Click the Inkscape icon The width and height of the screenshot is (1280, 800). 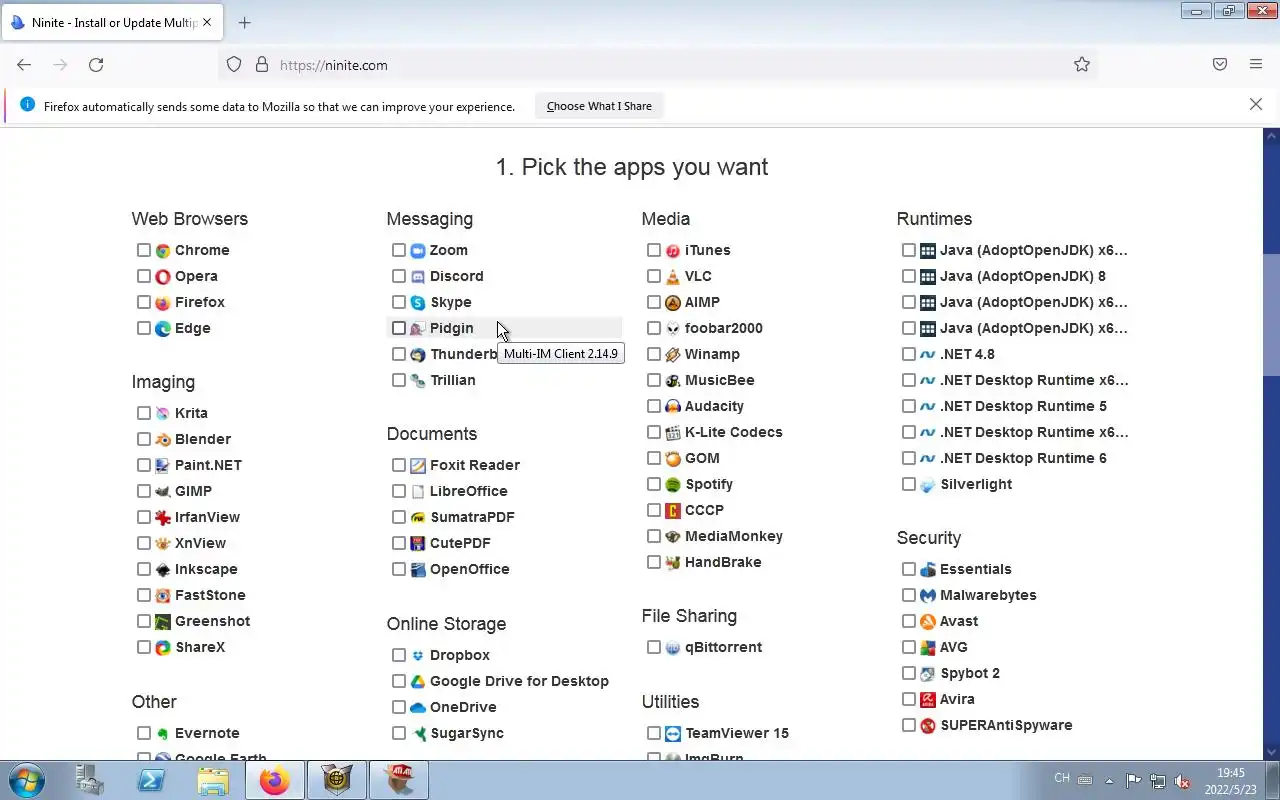click(x=163, y=569)
